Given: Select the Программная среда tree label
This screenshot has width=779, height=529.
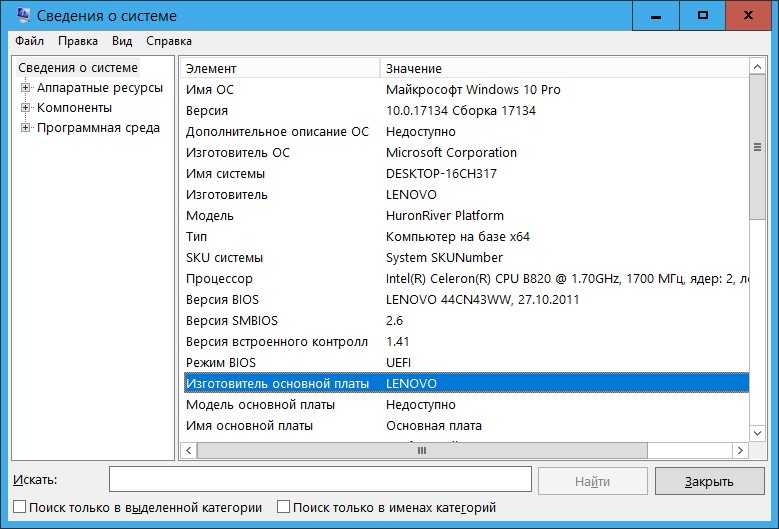Looking at the screenshot, I should [x=98, y=128].
